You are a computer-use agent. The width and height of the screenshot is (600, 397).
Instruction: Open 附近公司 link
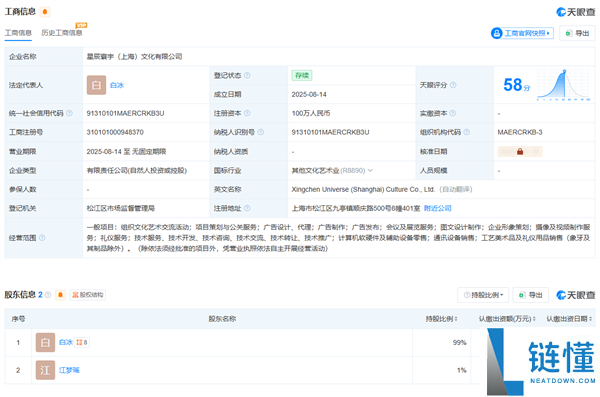(437, 208)
